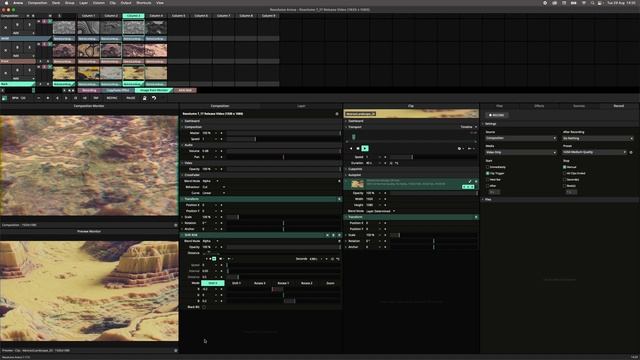The image size is (640, 360).
Task: Open Transport Timeline mode dropdown
Action: pos(469,127)
